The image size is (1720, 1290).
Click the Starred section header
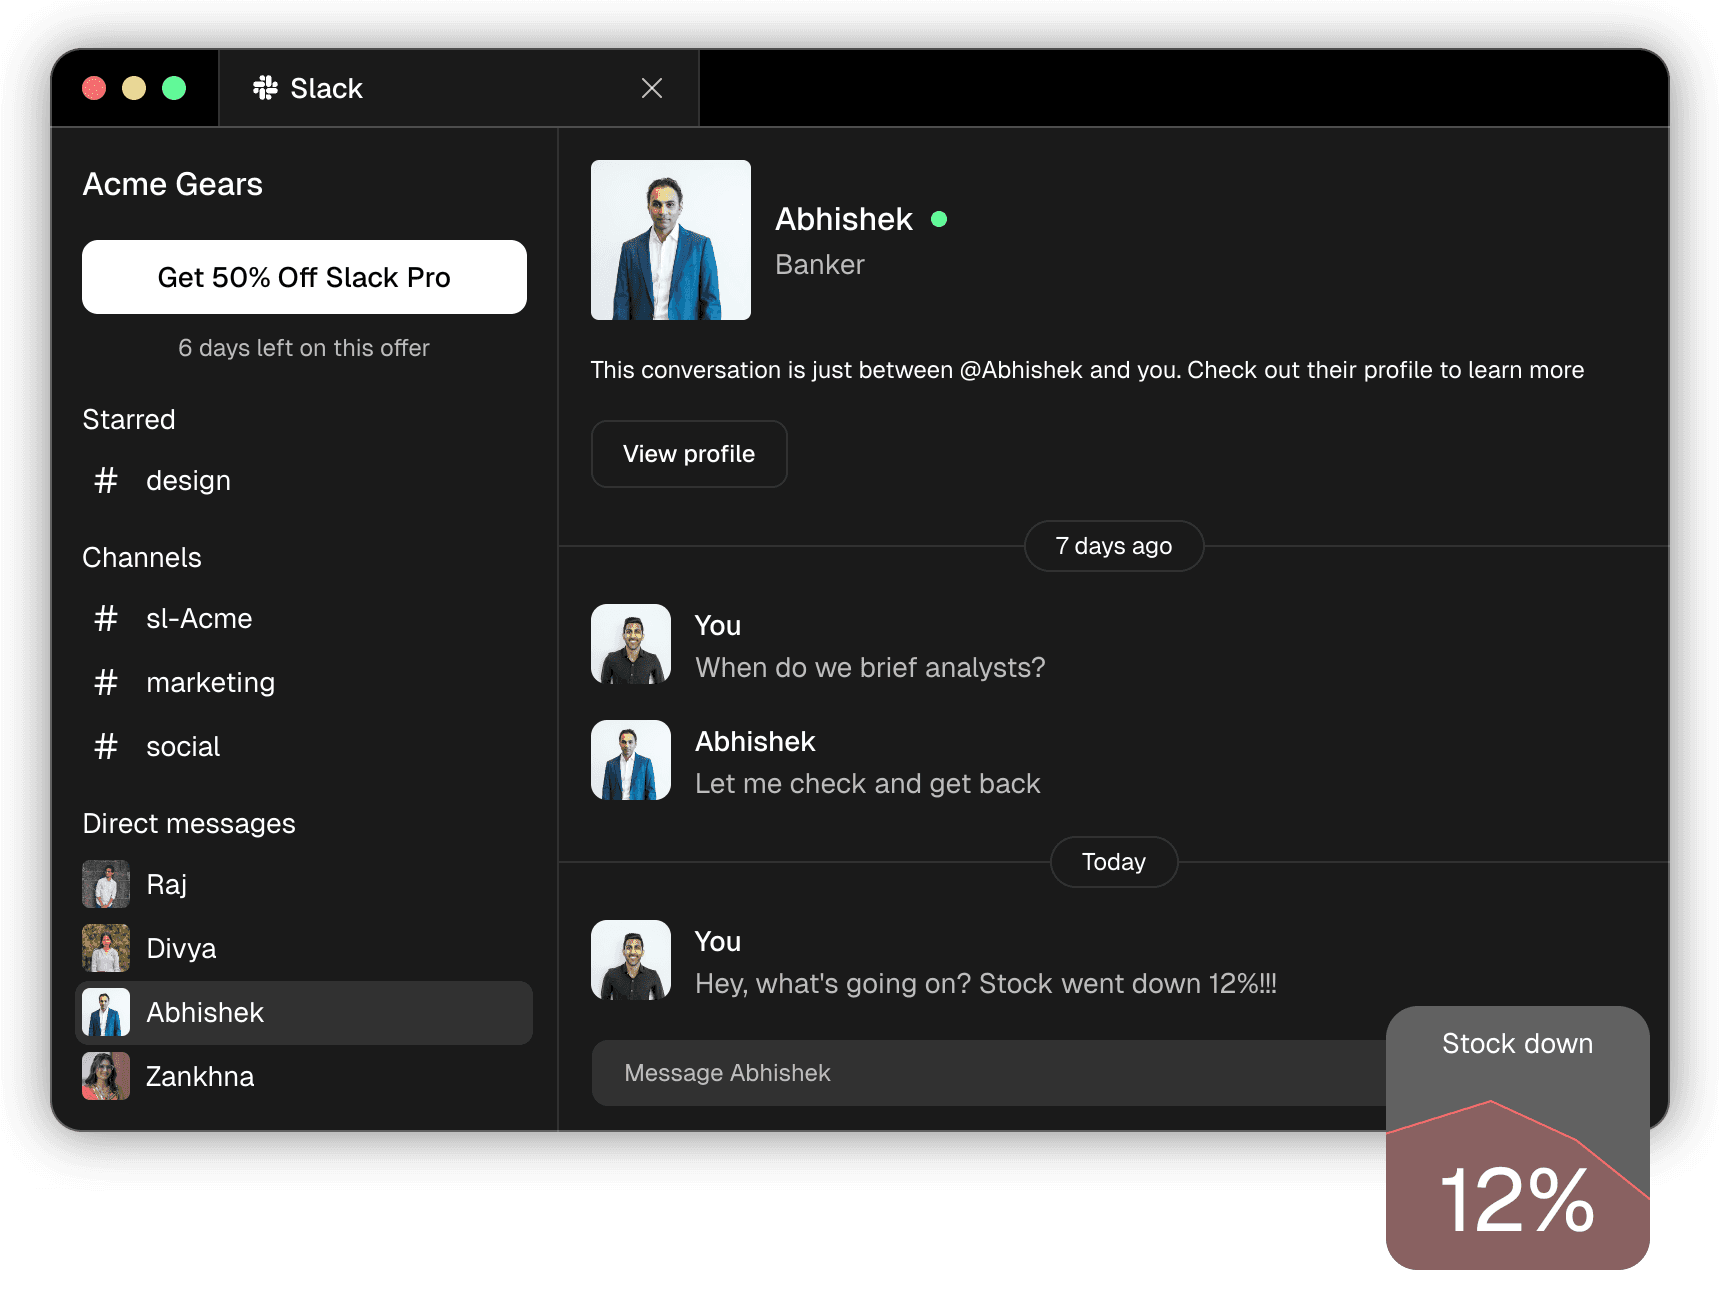point(129,419)
